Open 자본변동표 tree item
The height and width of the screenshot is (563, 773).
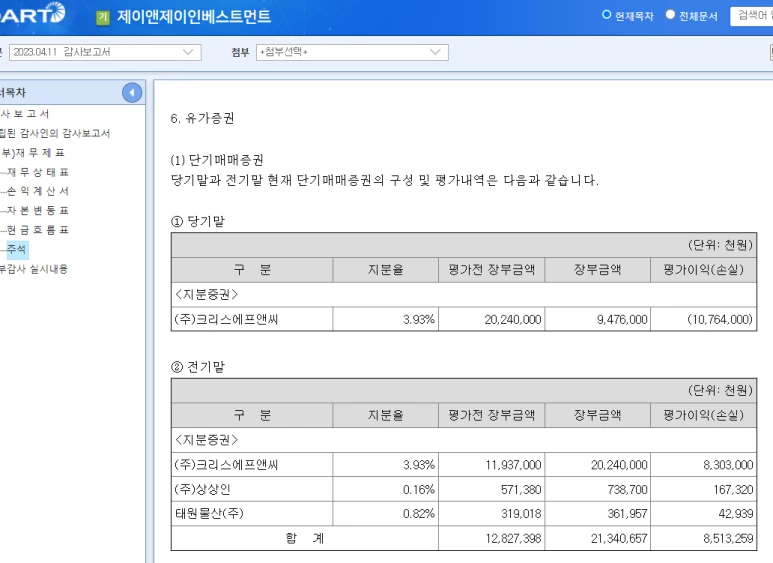click(x=37, y=211)
